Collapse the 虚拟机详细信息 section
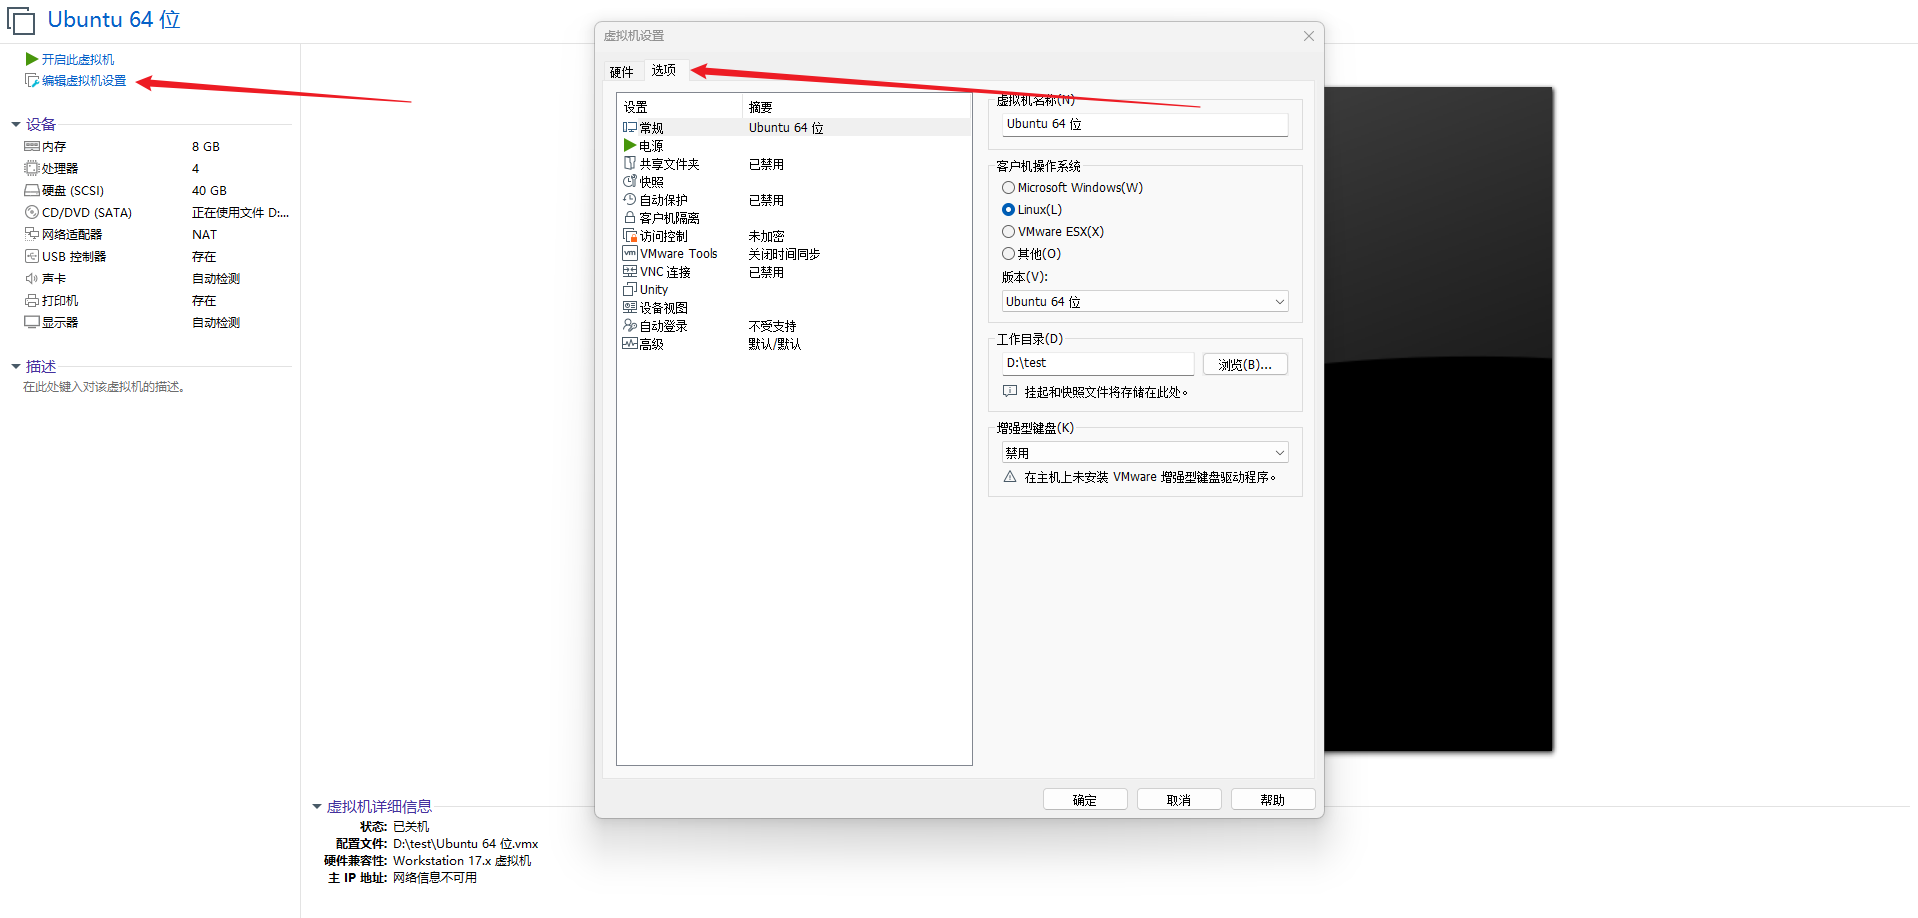Screen dimensions: 1918x918 tap(317, 807)
